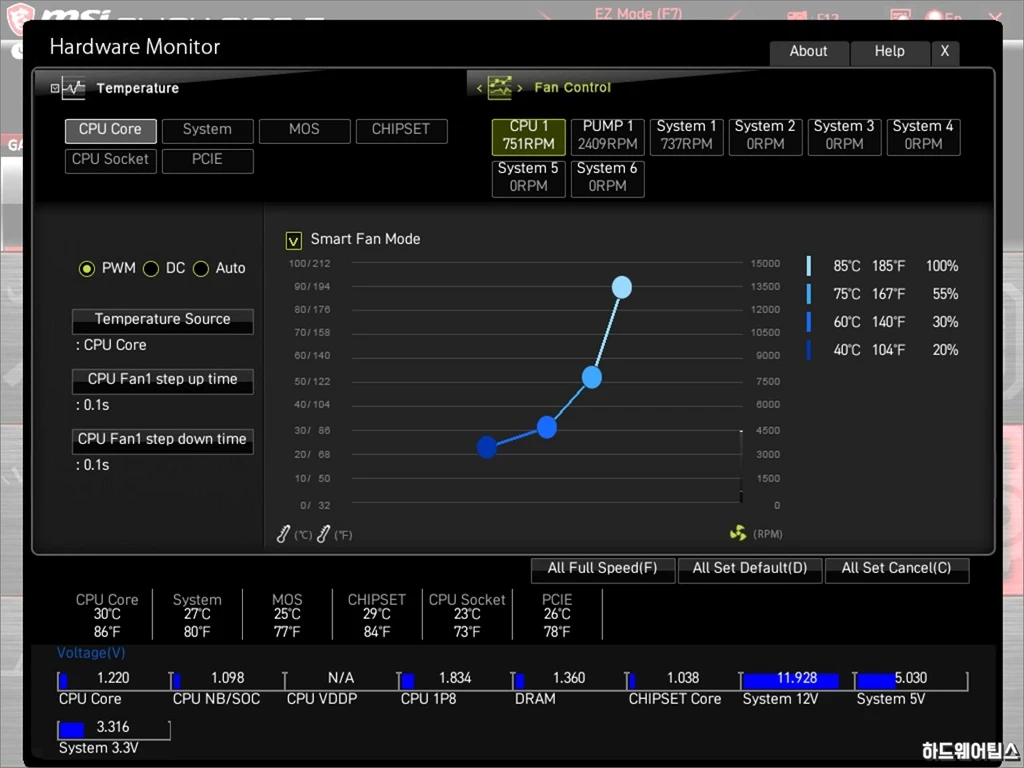Choose the System 4 fan tab
The image size is (1024, 768).
[923, 136]
